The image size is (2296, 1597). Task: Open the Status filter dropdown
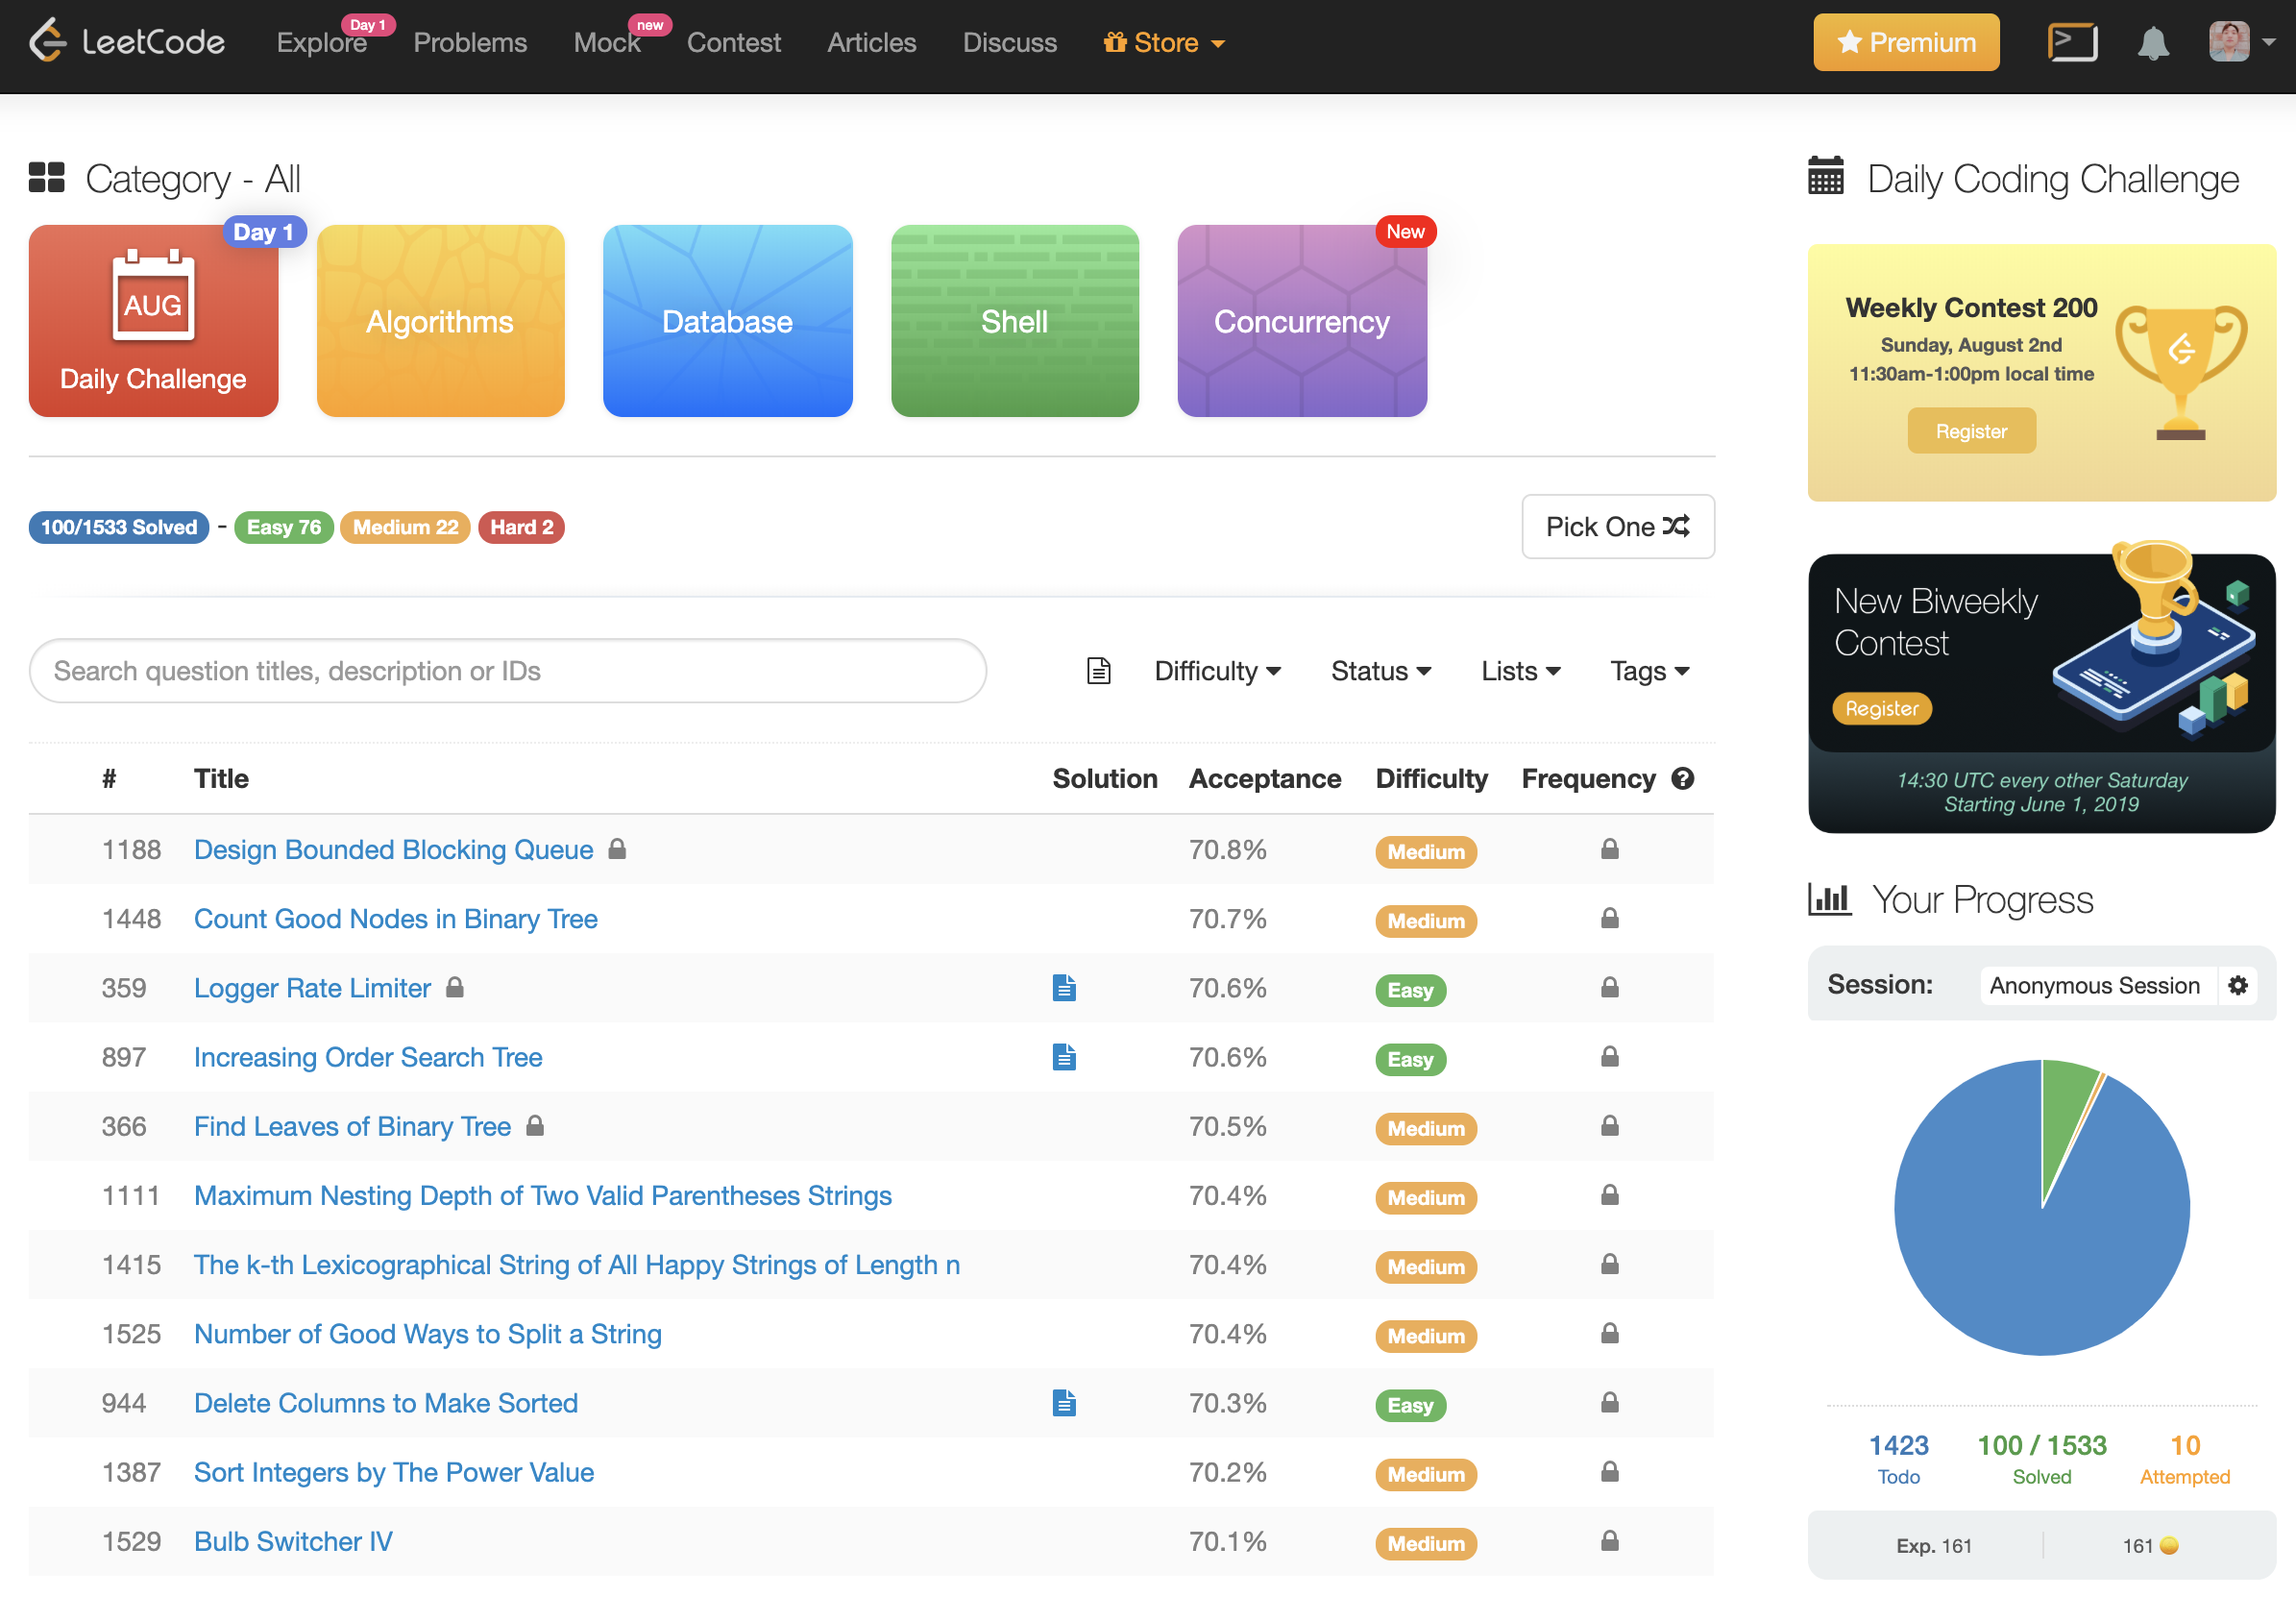point(1380,671)
